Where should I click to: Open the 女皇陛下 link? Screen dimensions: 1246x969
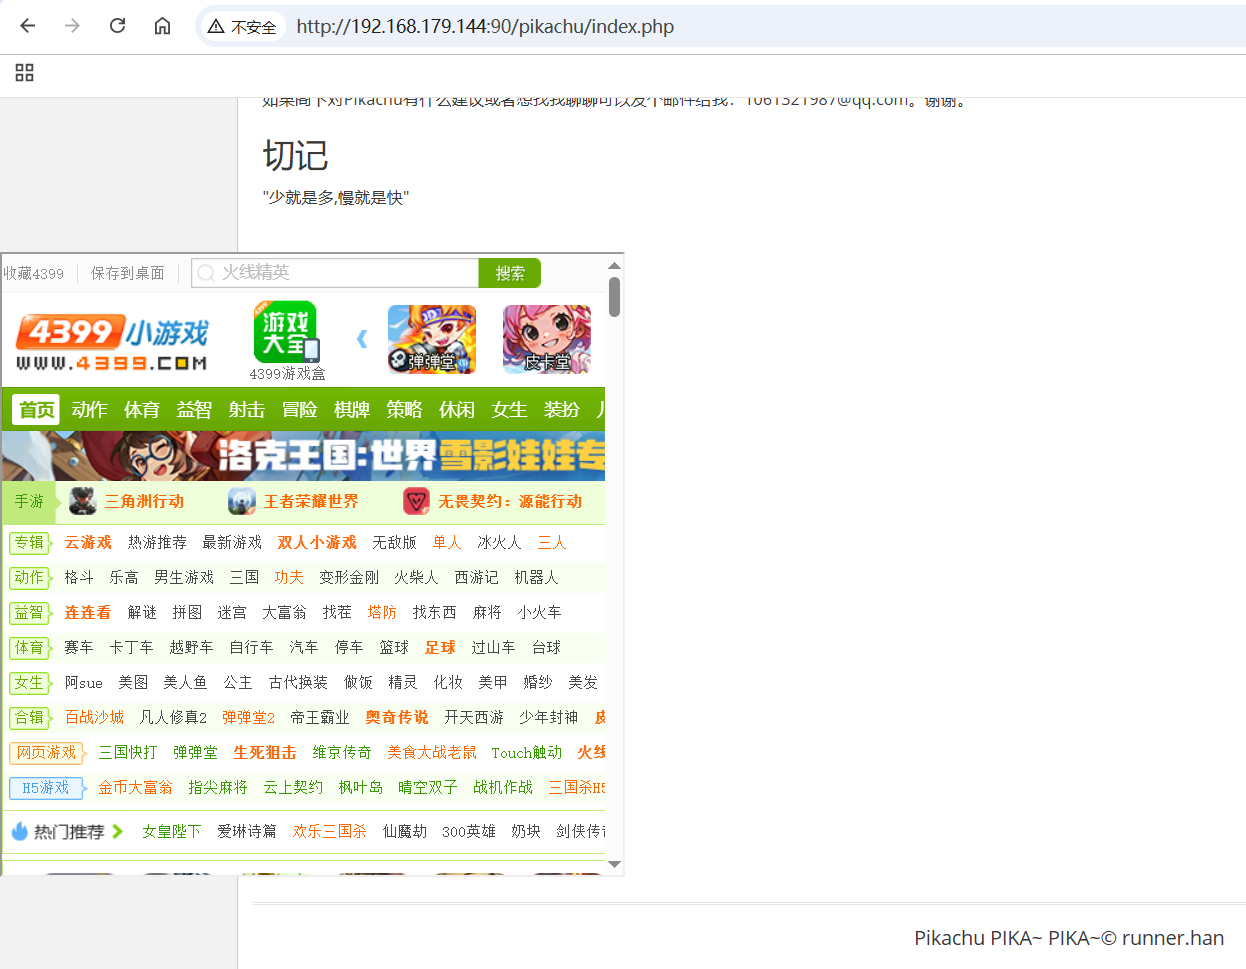pos(171,831)
